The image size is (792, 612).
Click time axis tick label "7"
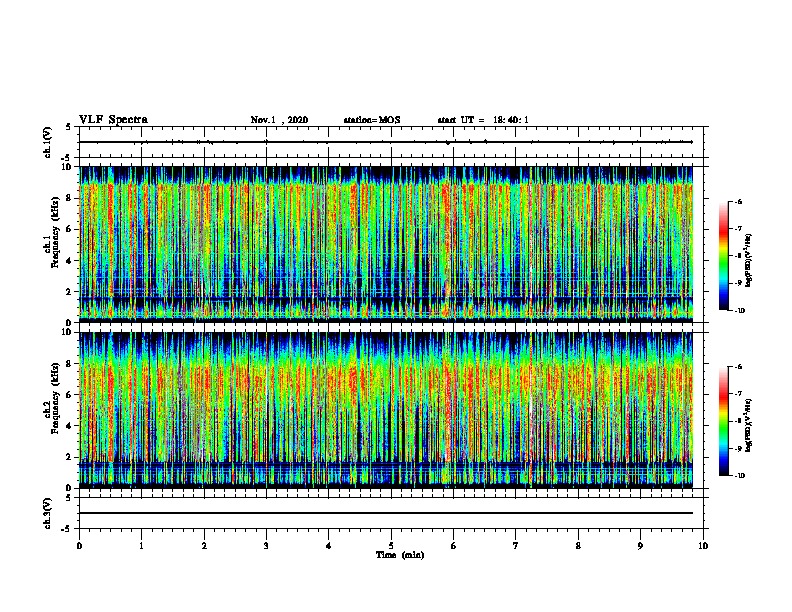pyautogui.click(x=516, y=546)
